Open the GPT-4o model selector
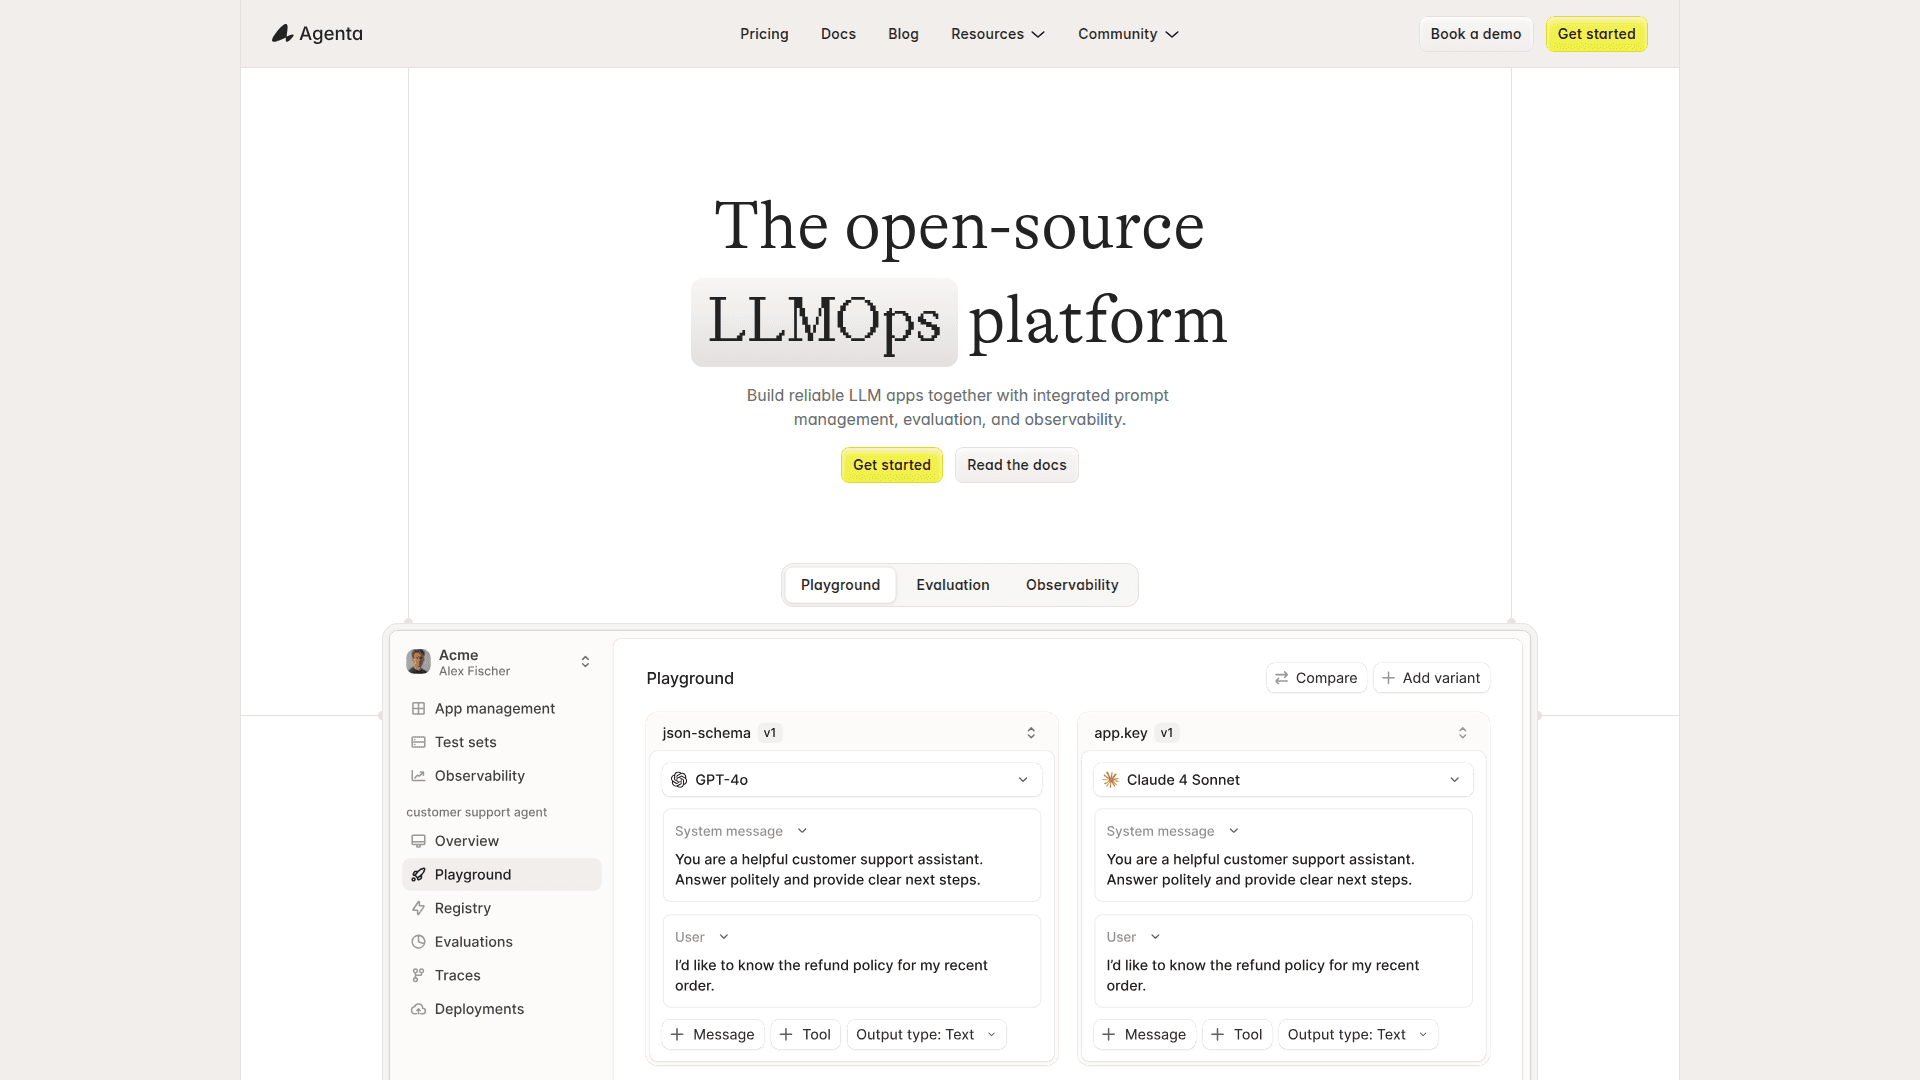 851,780
